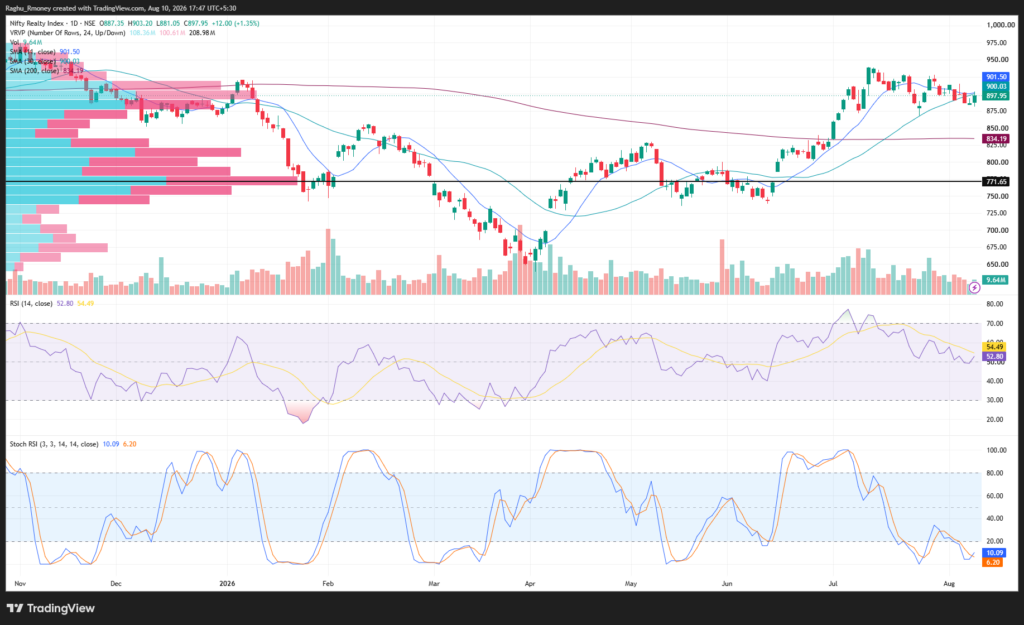This screenshot has width=1024, height=625.
Task: Select the RSI (14, close) indicator legend
Action: (31, 304)
